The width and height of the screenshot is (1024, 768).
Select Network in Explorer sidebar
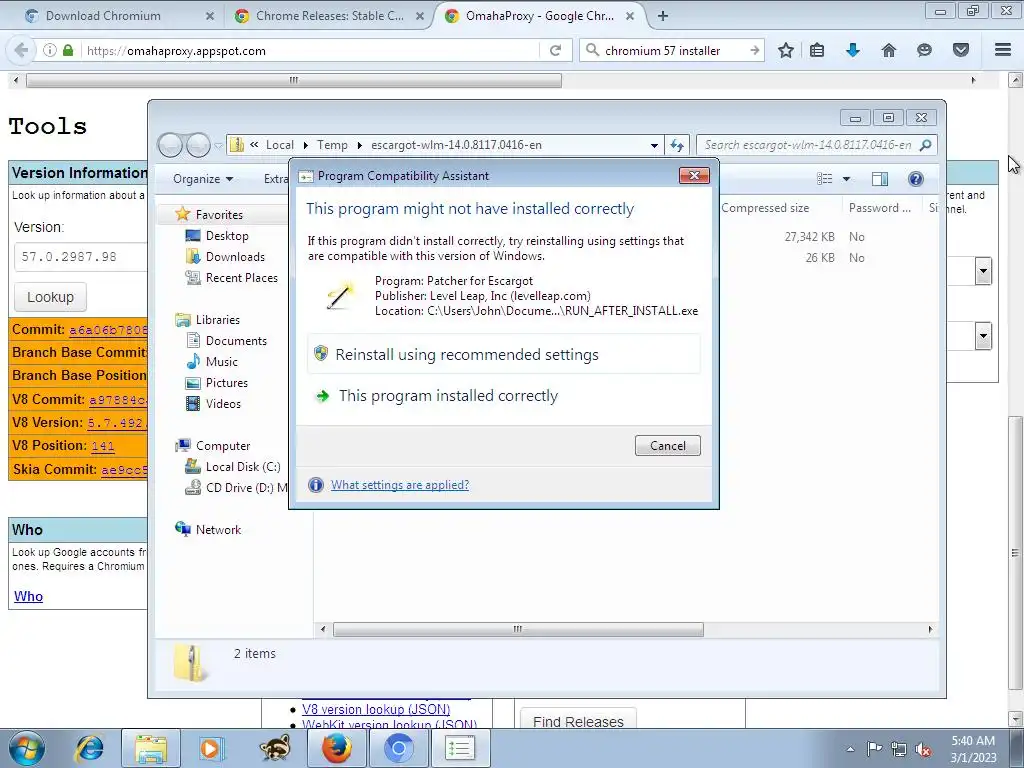pyautogui.click(x=218, y=530)
